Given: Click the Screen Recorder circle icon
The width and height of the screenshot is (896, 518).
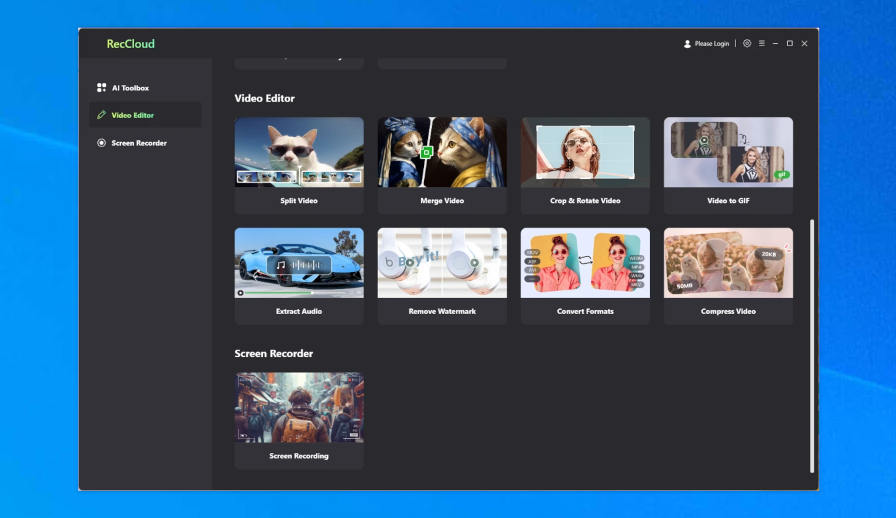Looking at the screenshot, I should click(x=101, y=143).
